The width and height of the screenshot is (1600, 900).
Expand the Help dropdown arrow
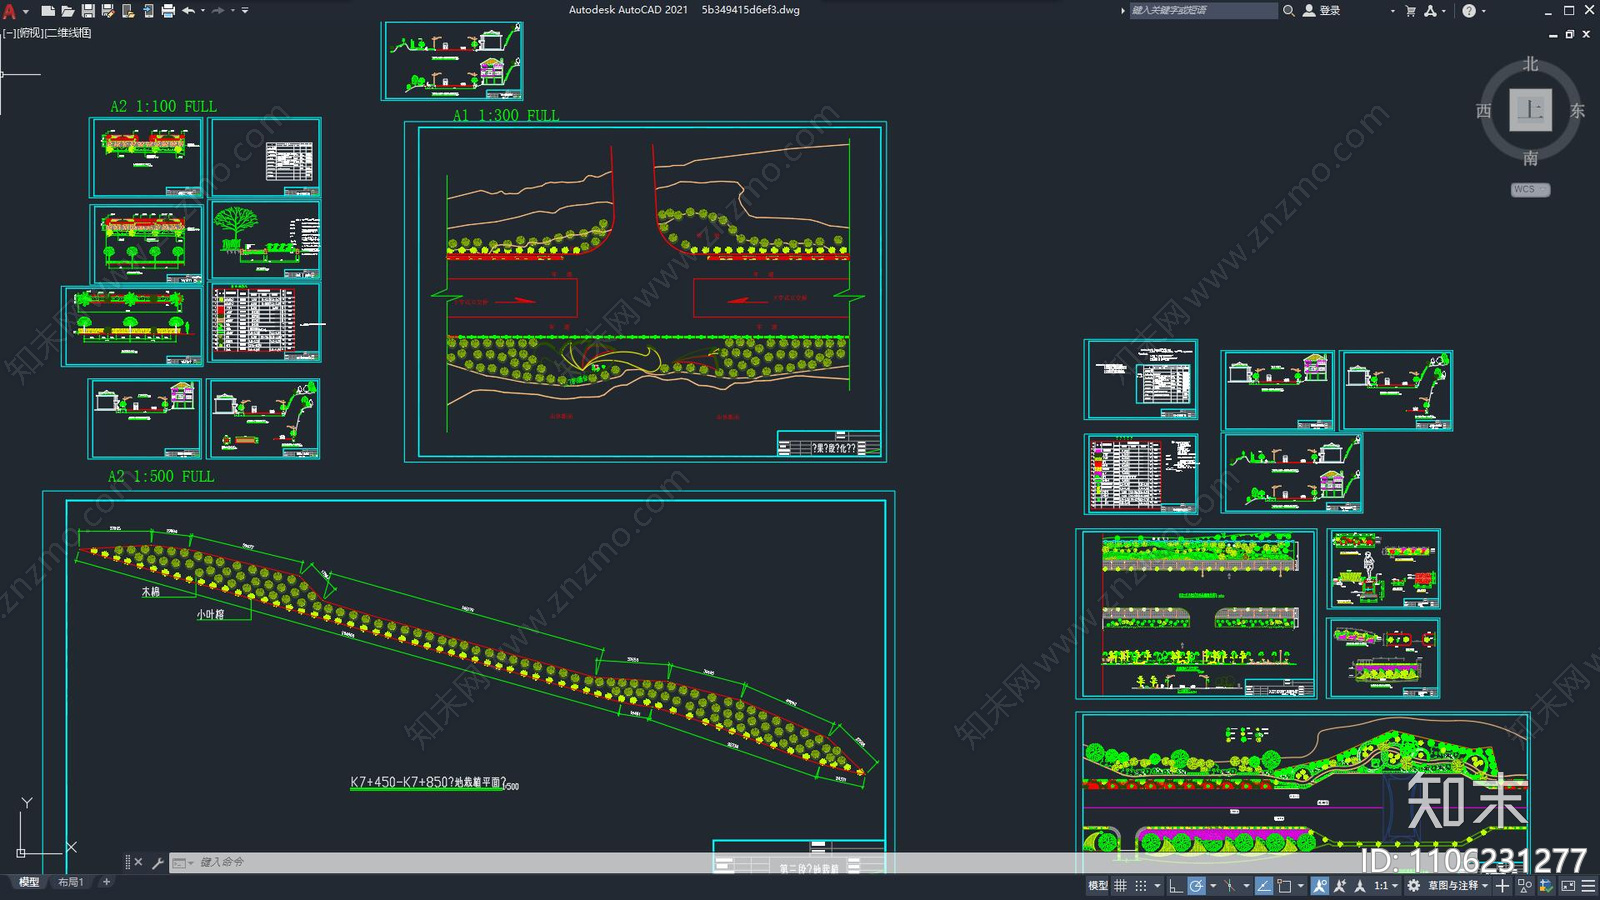[x=1483, y=11]
